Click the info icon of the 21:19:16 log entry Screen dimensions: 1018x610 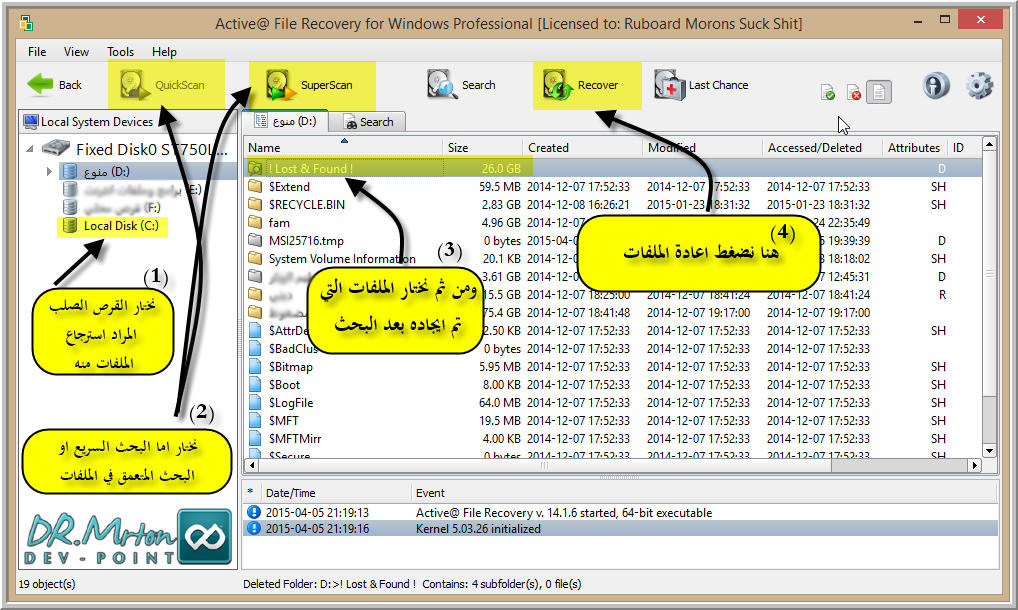tap(254, 528)
